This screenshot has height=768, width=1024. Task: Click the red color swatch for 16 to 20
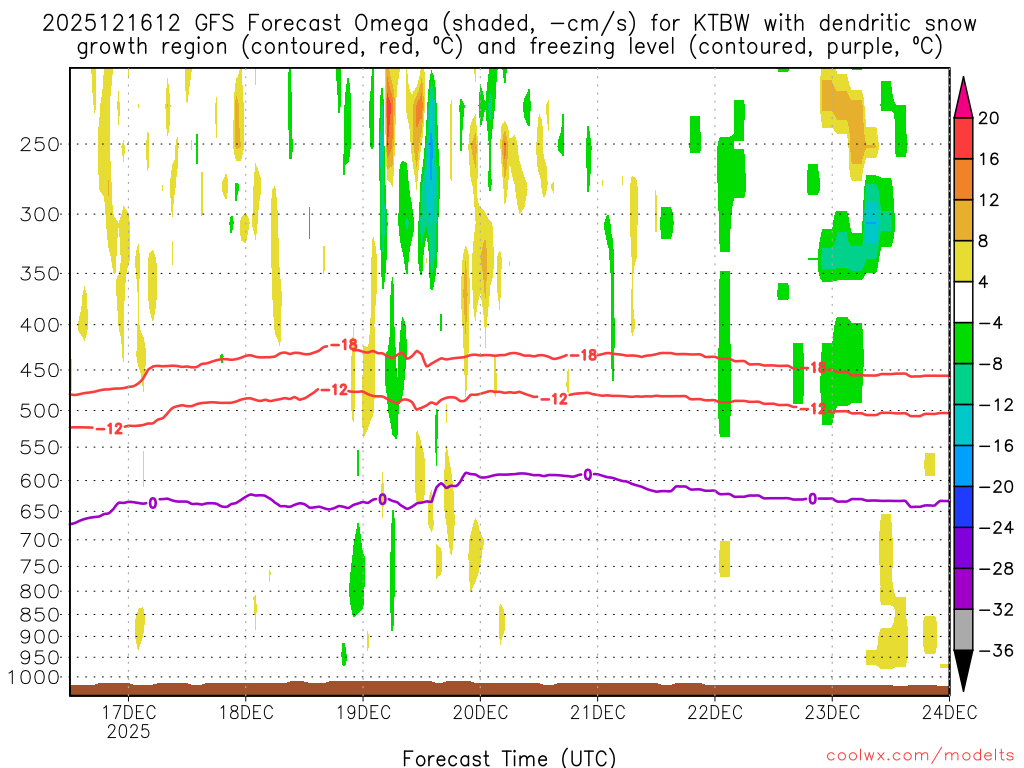(x=963, y=138)
